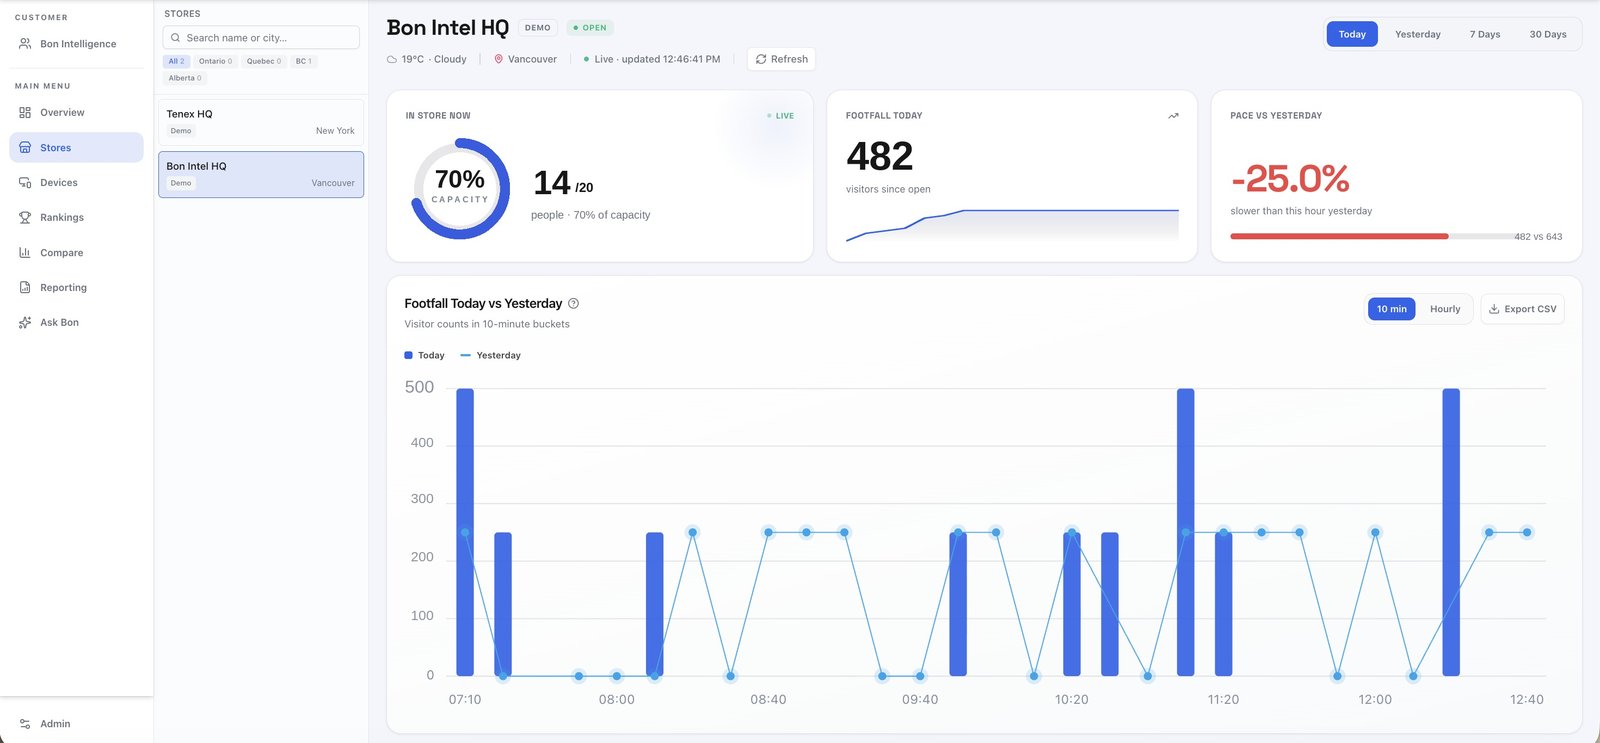Click the red pace vs yesterday progress bar
Viewport: 1600px width, 743px height.
1339,237
